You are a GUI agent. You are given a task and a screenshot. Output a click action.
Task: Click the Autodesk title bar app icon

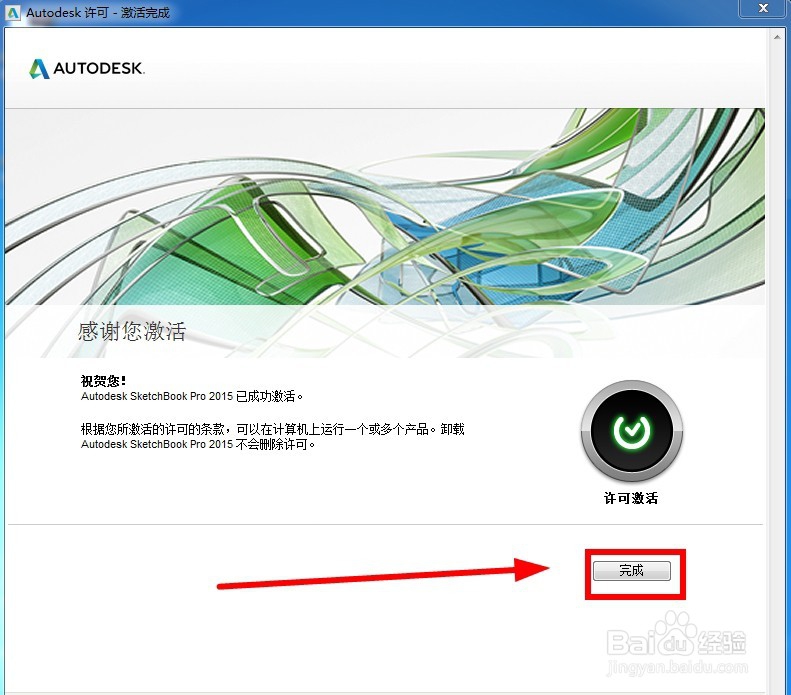click(13, 12)
